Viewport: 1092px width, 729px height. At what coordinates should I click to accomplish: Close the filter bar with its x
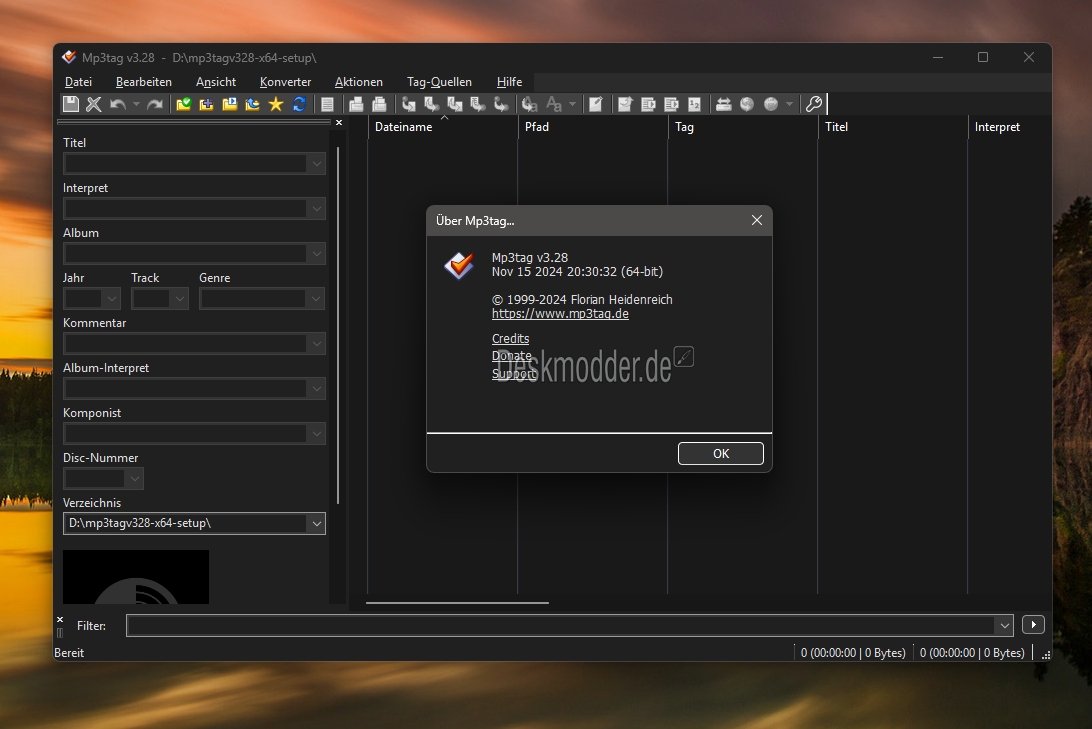pyautogui.click(x=60, y=619)
